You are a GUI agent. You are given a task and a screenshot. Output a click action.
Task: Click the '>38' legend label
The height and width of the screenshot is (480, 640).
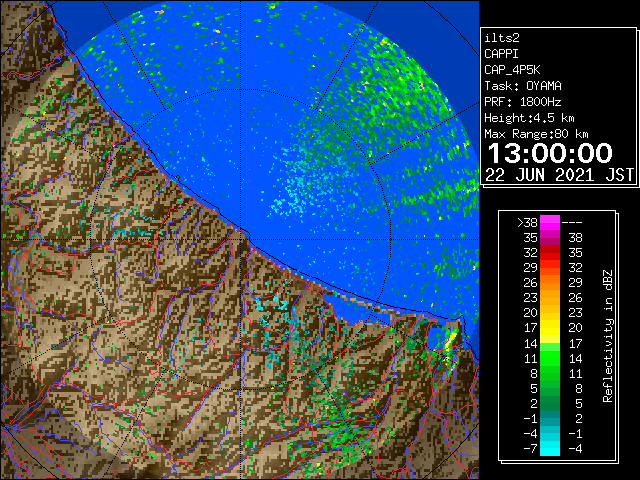coord(527,223)
